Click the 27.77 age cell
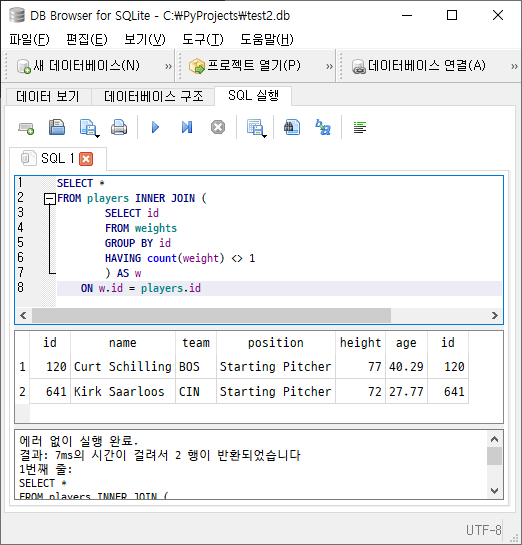 [406, 392]
